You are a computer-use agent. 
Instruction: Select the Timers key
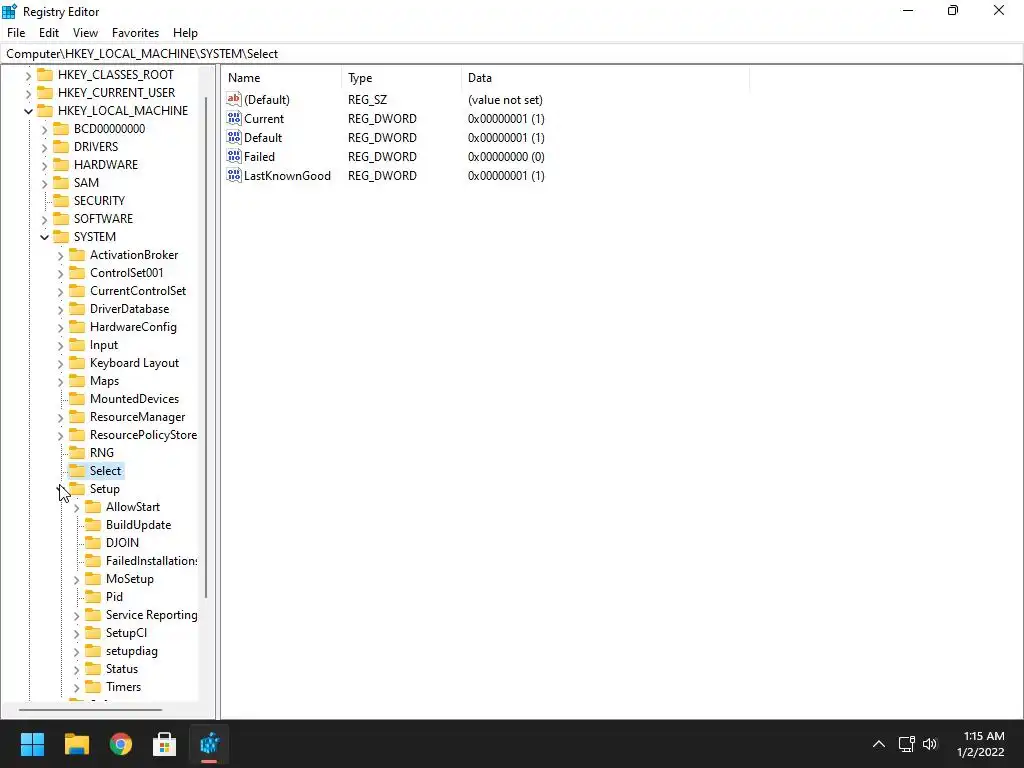pos(123,686)
